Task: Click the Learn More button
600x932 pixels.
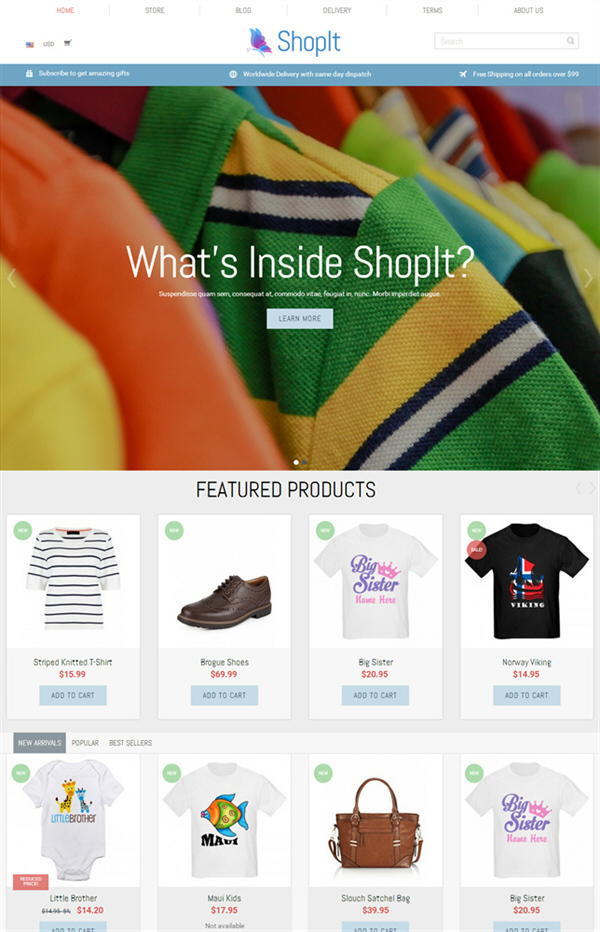Action: pyautogui.click(x=300, y=319)
